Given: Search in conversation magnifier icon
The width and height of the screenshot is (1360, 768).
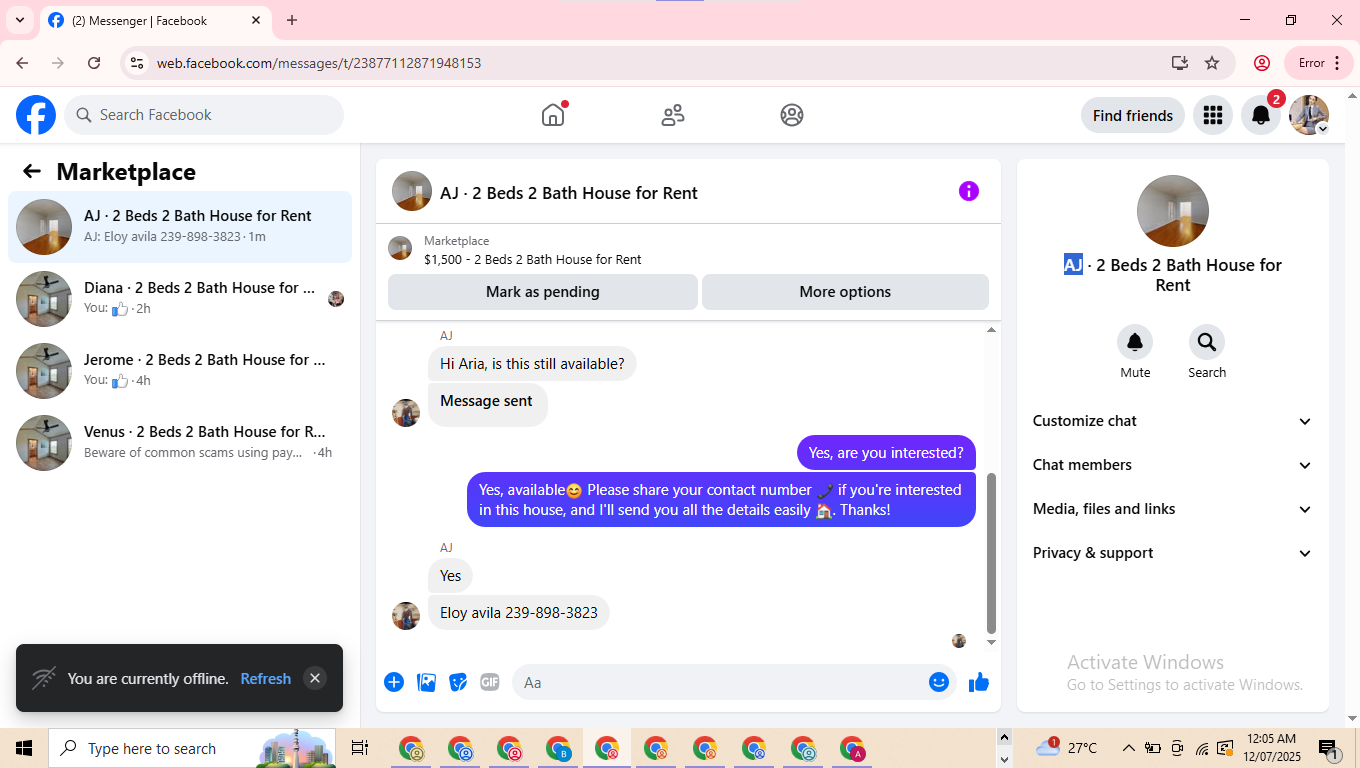Looking at the screenshot, I should point(1207,343).
